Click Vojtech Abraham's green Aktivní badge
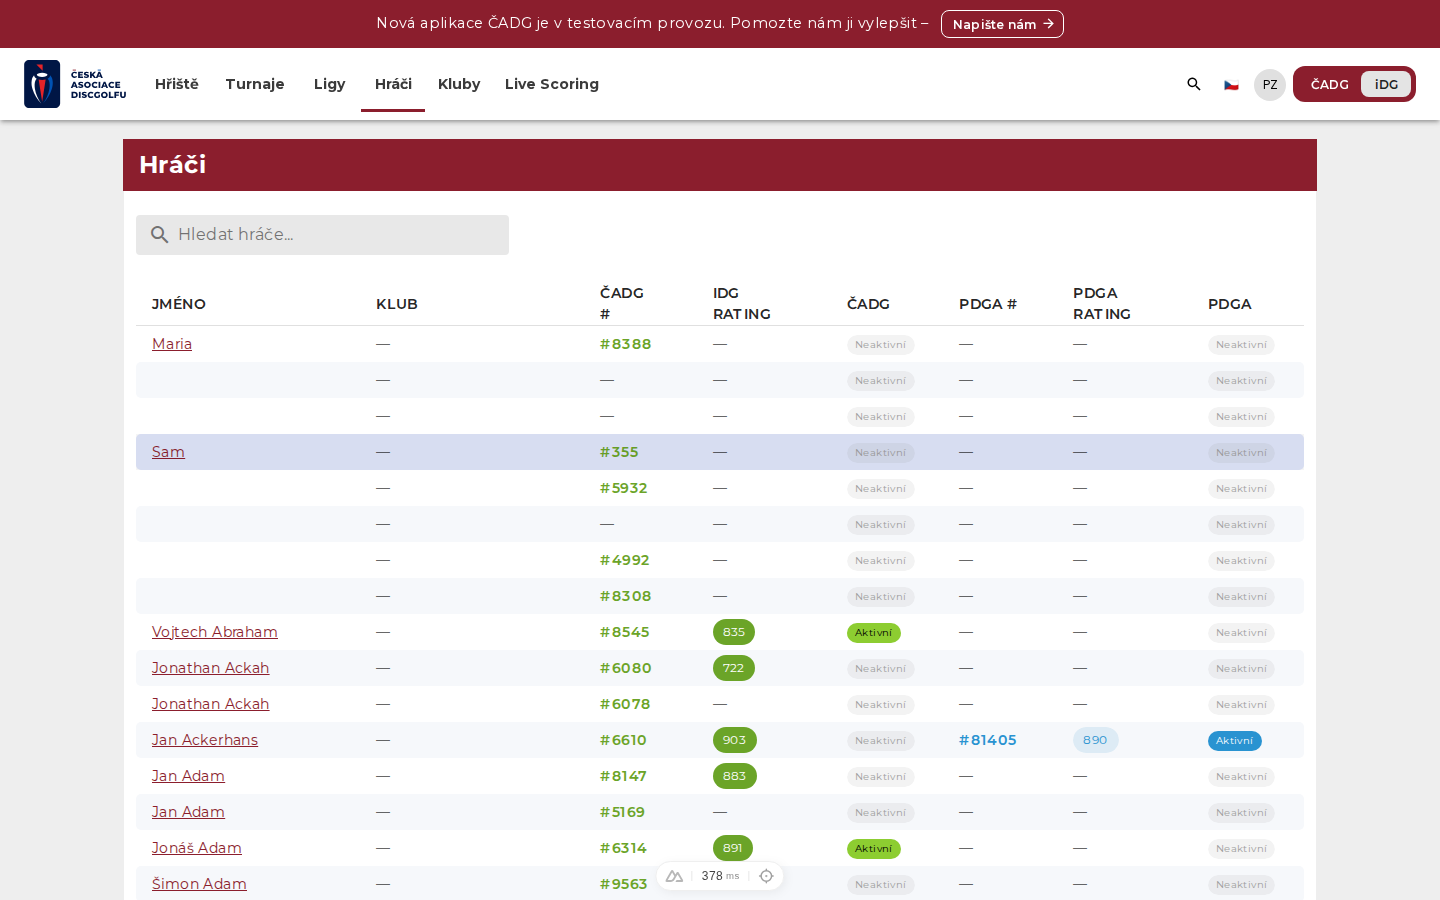Image resolution: width=1440 pixels, height=900 pixels. (874, 633)
